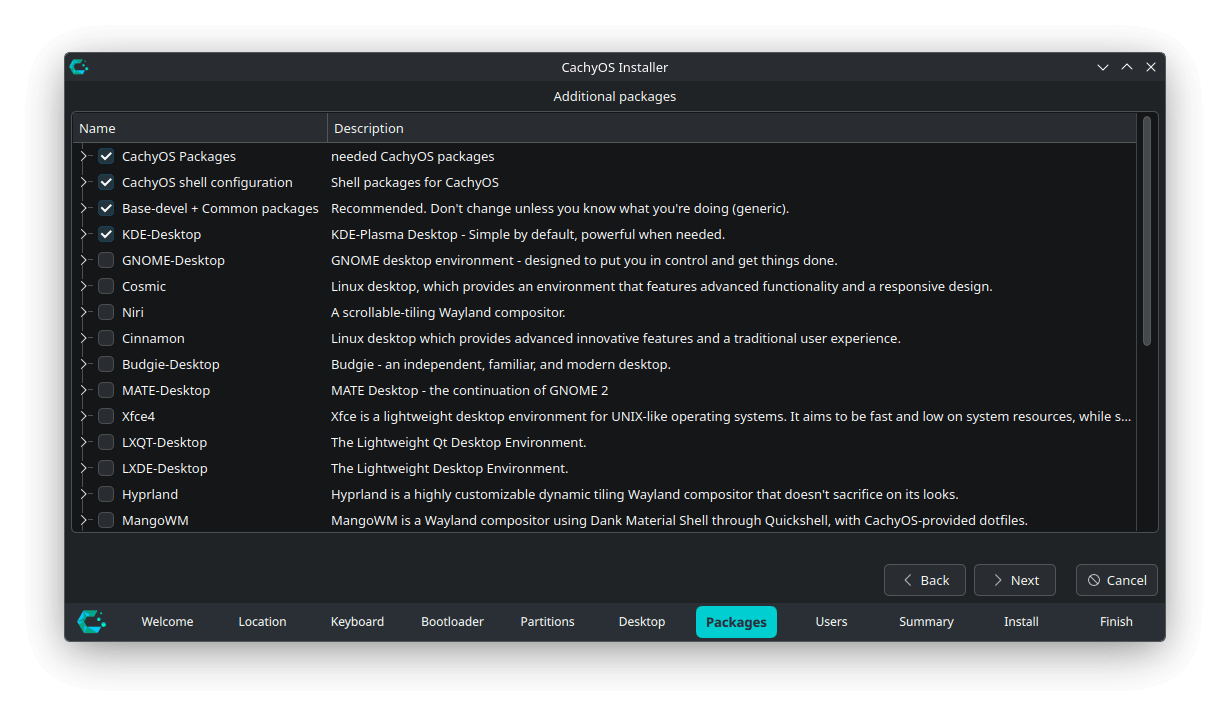Uncheck CachyOS shell configuration checkbox

point(106,182)
